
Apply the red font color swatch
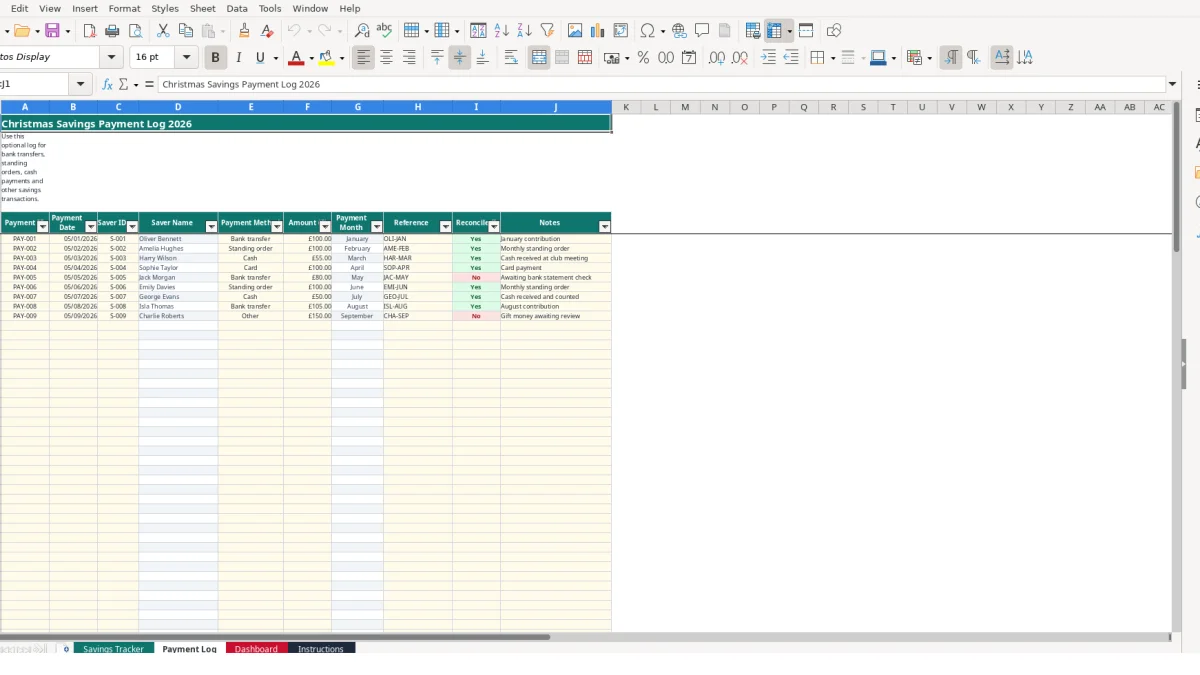[x=295, y=58]
